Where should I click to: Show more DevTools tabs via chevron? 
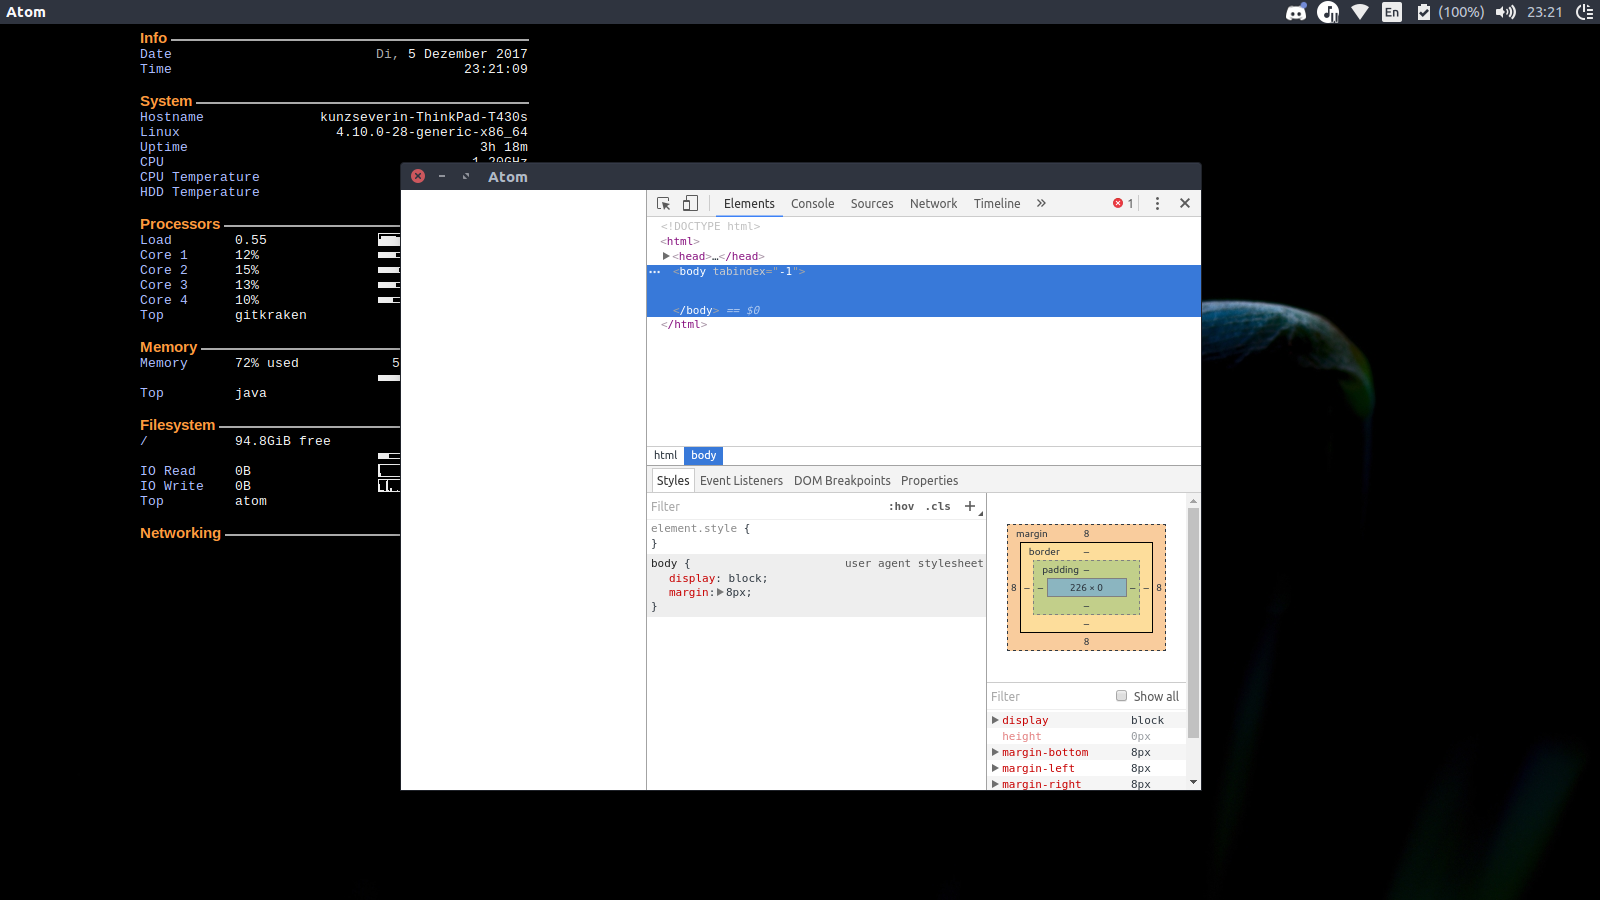1041,203
